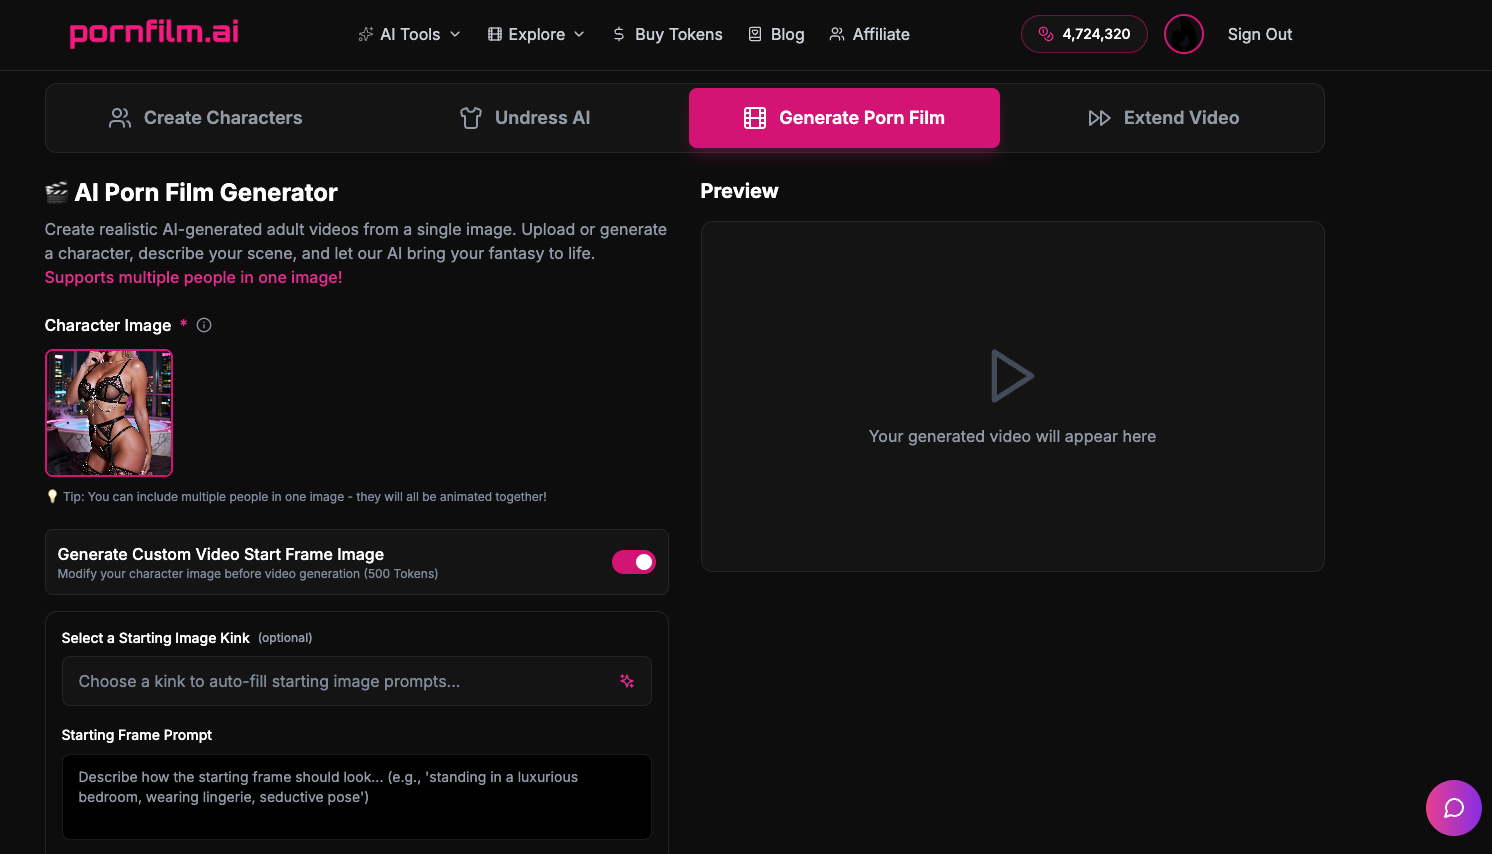Viewport: 1492px width, 854px height.
Task: Disable Generate Custom Video Start Frame Image
Action: coord(633,562)
